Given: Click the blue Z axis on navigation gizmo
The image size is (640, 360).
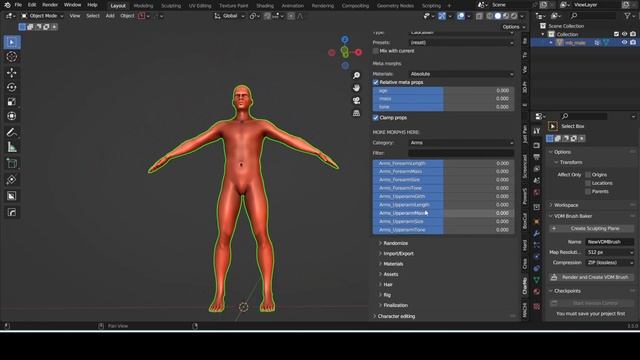Looking at the screenshot, I should click(345, 40).
